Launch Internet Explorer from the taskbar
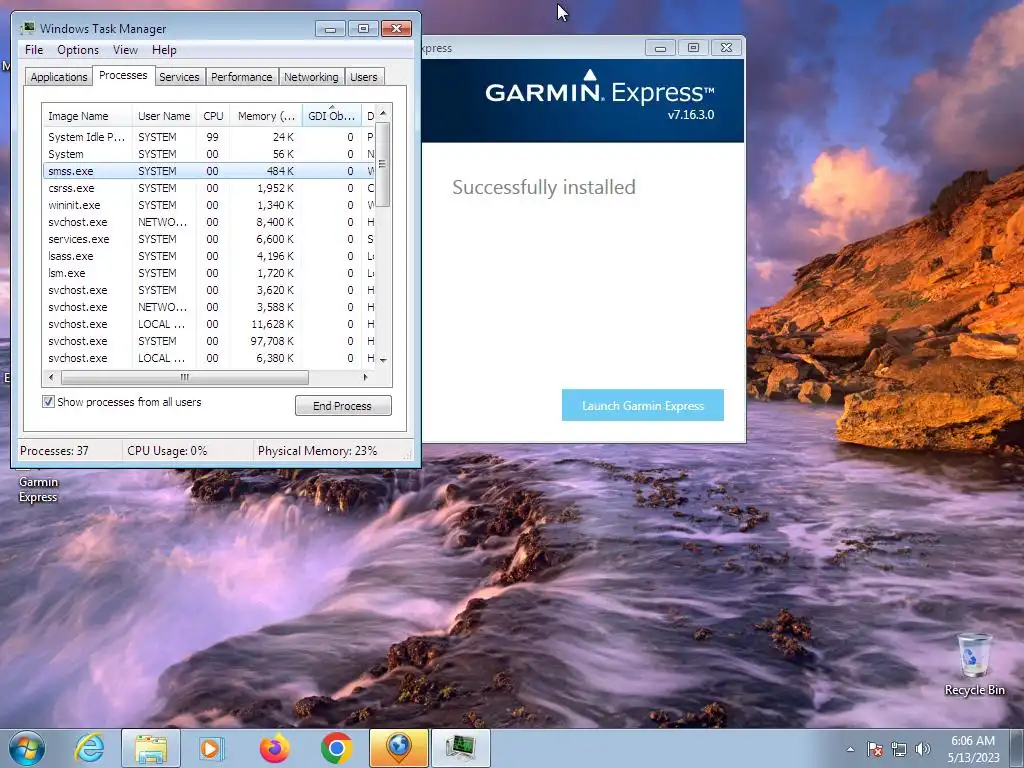Viewport: 1024px width, 768px height. 89,748
